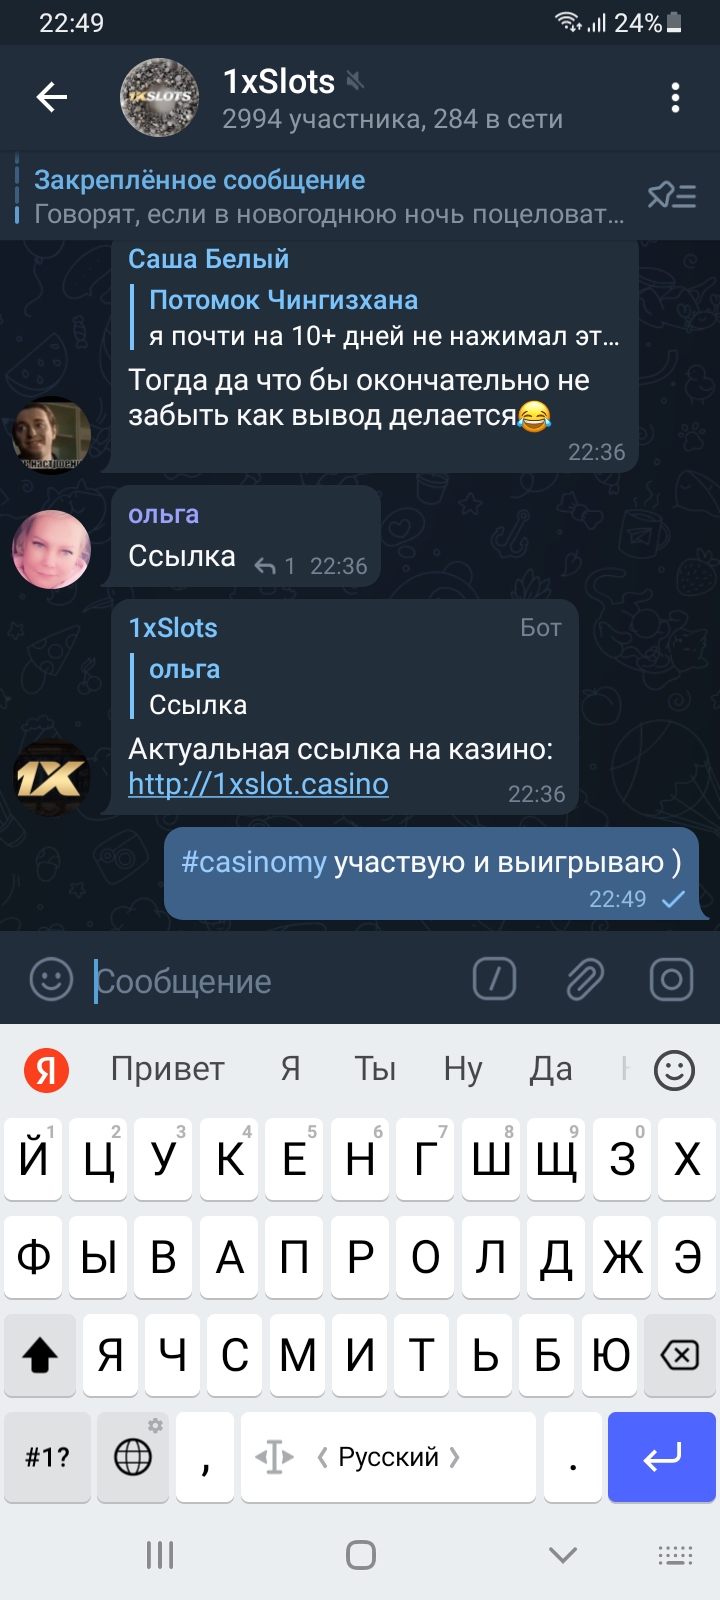Toggle the Shift key on keyboard
The height and width of the screenshot is (1600, 720).
[x=40, y=1355]
